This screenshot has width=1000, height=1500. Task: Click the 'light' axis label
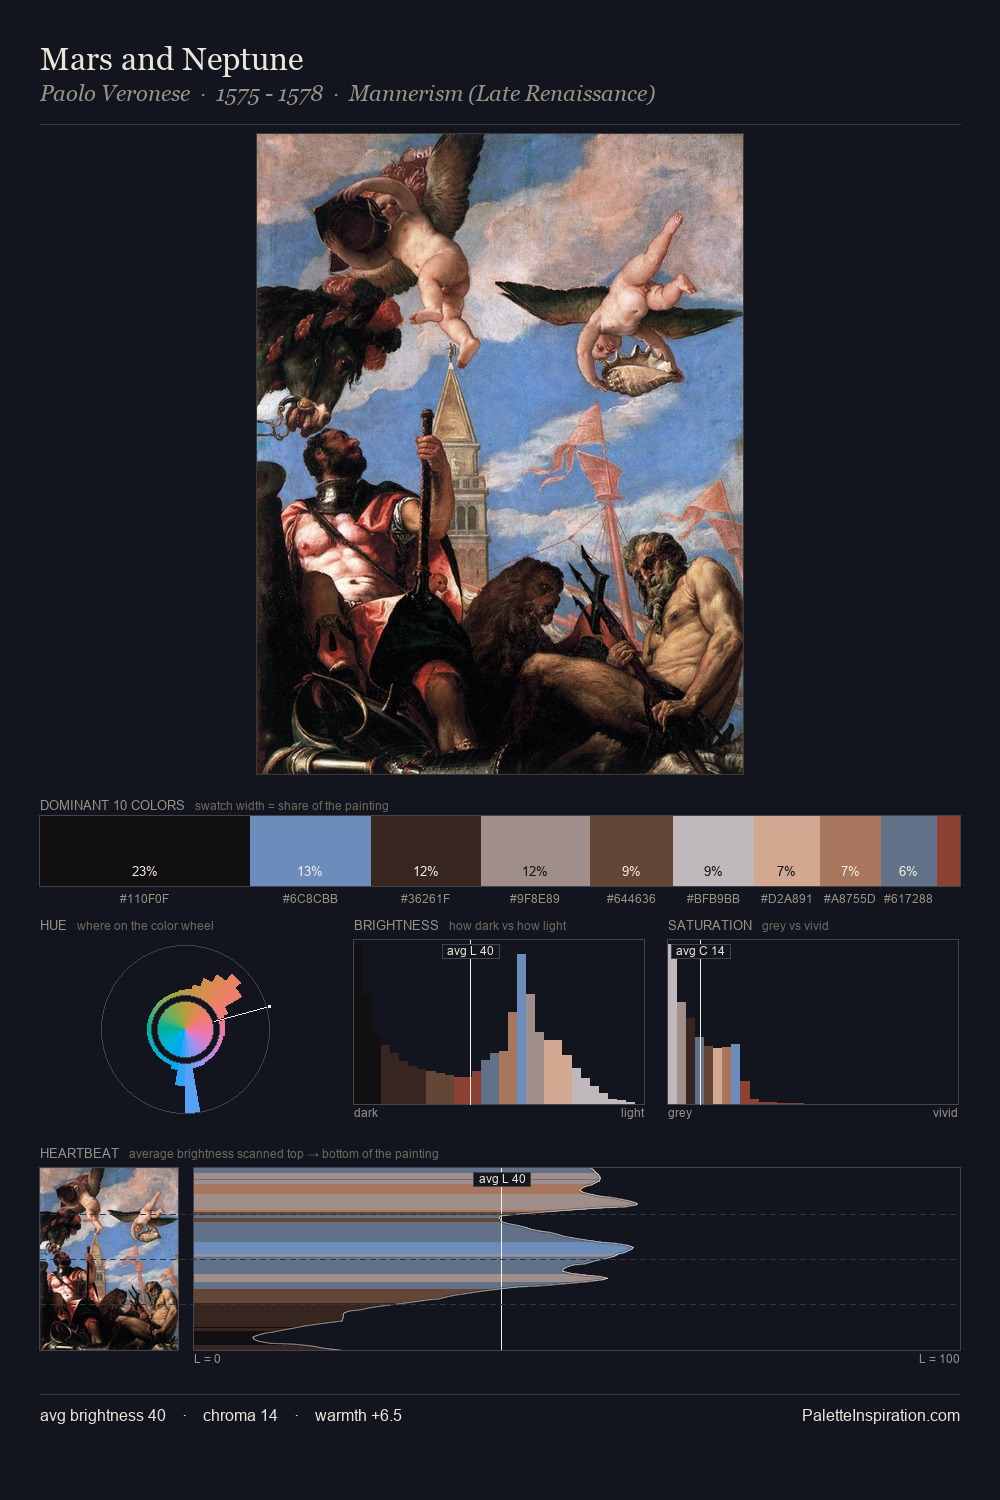coord(632,1112)
